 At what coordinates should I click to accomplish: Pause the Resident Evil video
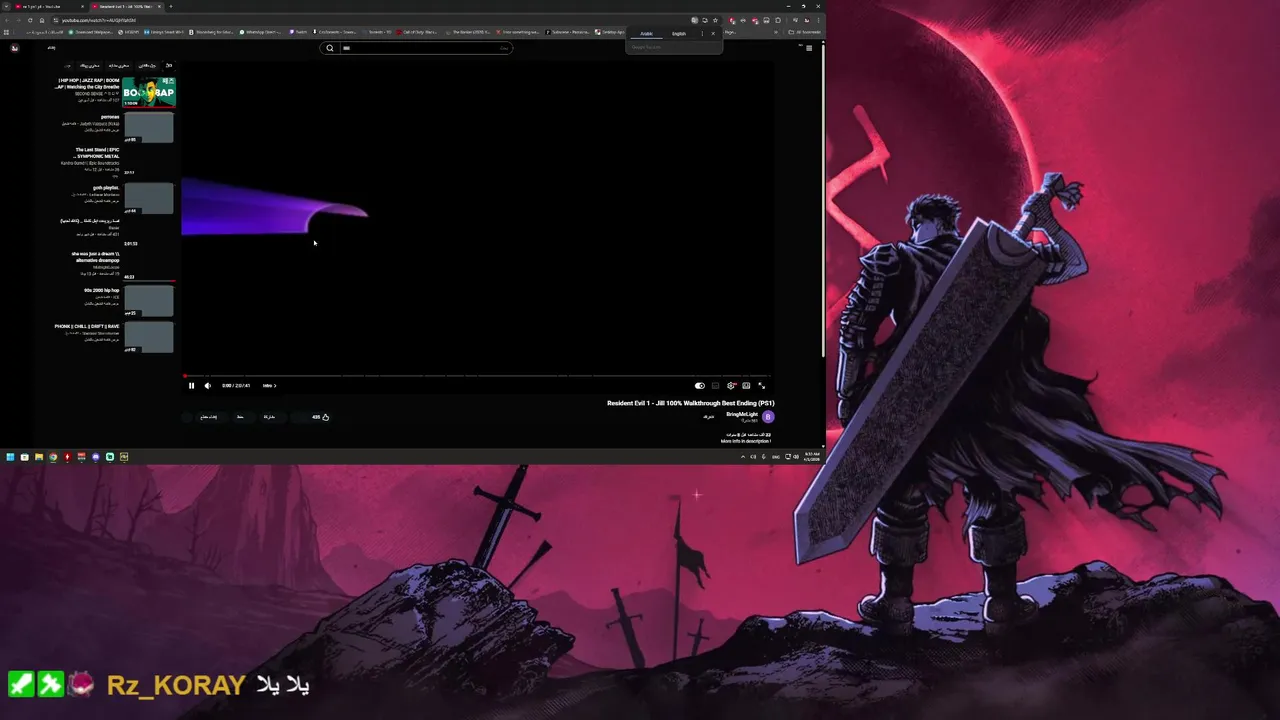point(191,385)
